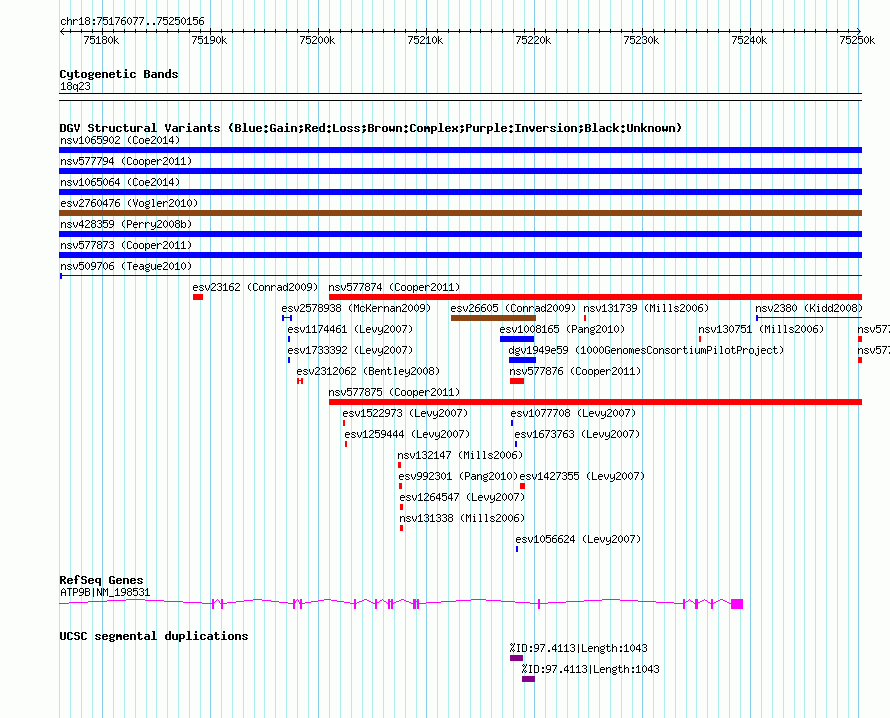Click the esv26605 (Conrad2009) label
The height and width of the screenshot is (718, 890).
[x=513, y=308]
